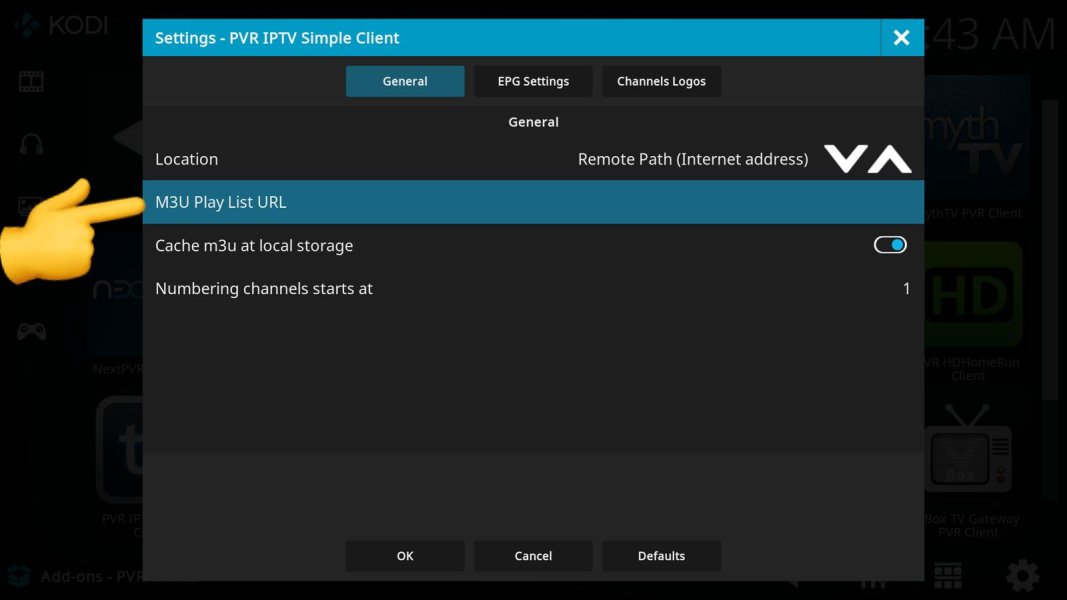
Task: Open Music via the headphones icon
Action: 31,144
